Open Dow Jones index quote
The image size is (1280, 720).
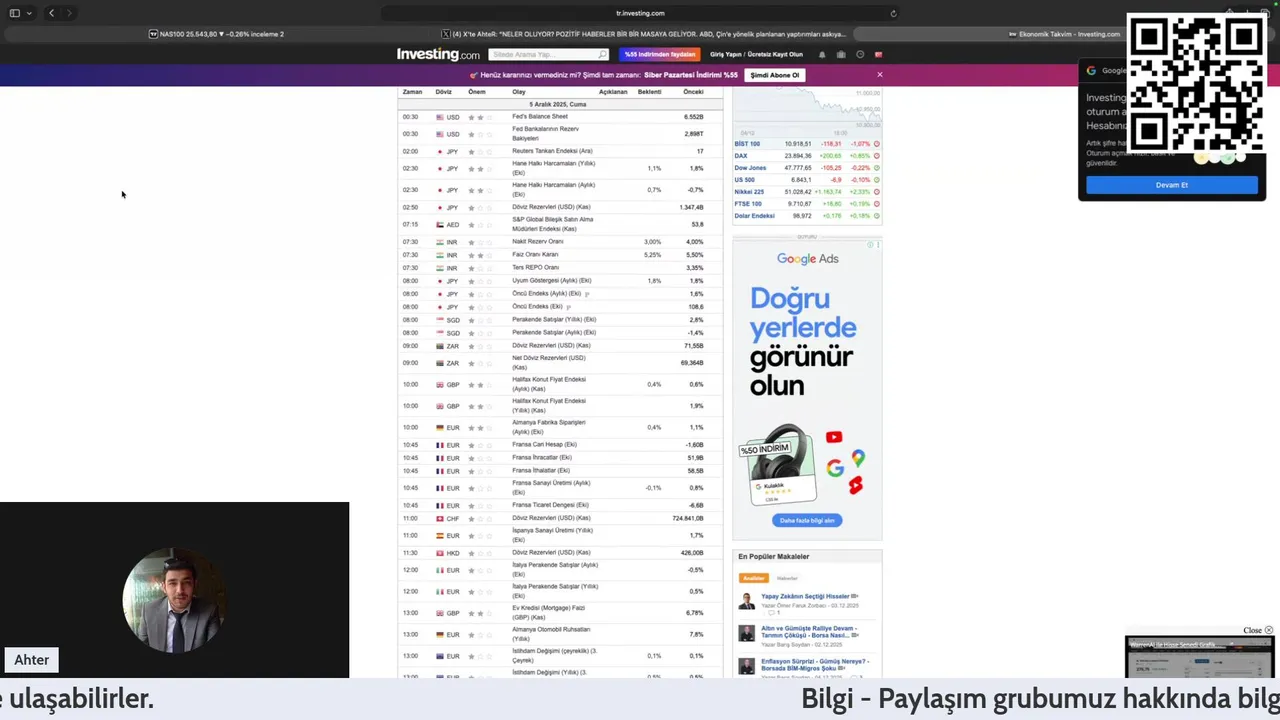click(750, 168)
